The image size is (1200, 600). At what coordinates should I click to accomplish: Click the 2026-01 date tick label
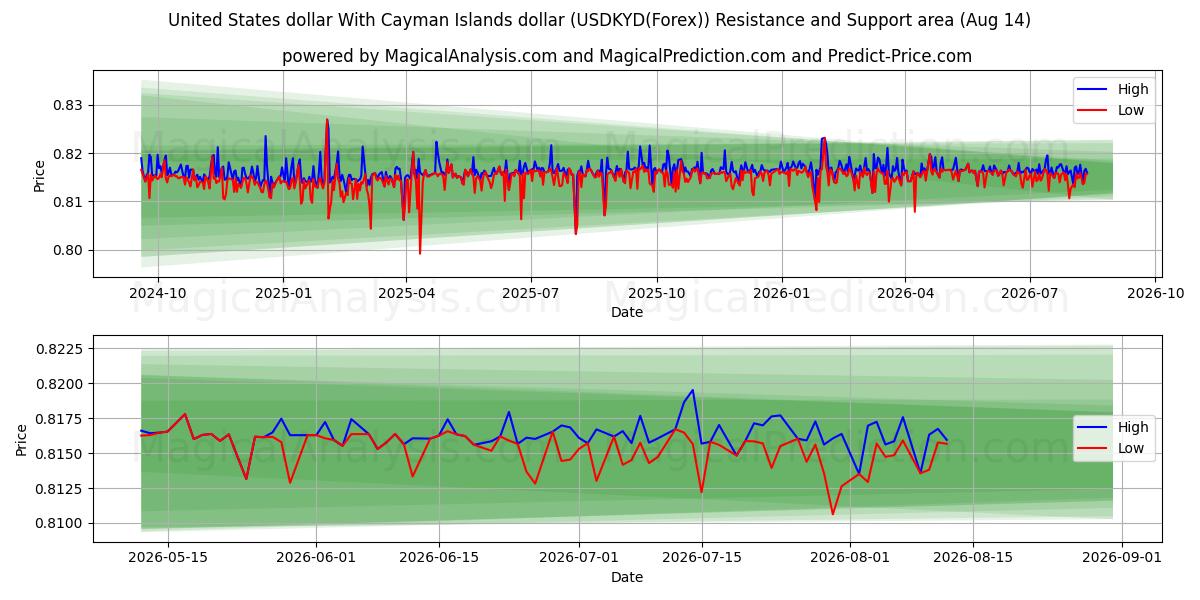781,295
